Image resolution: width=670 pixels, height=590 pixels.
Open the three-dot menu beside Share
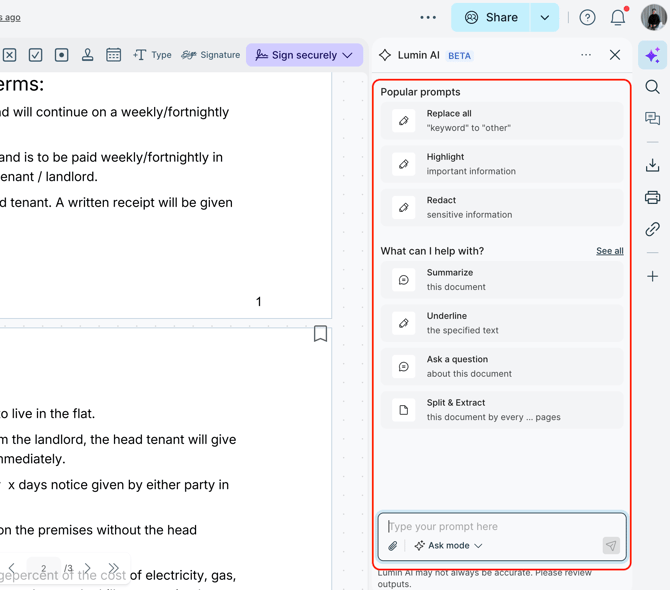click(428, 18)
